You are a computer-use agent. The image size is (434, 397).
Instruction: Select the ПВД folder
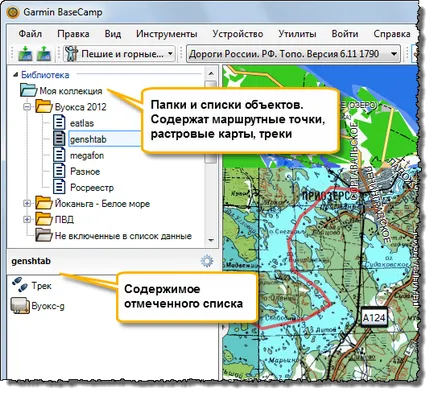click(x=64, y=220)
